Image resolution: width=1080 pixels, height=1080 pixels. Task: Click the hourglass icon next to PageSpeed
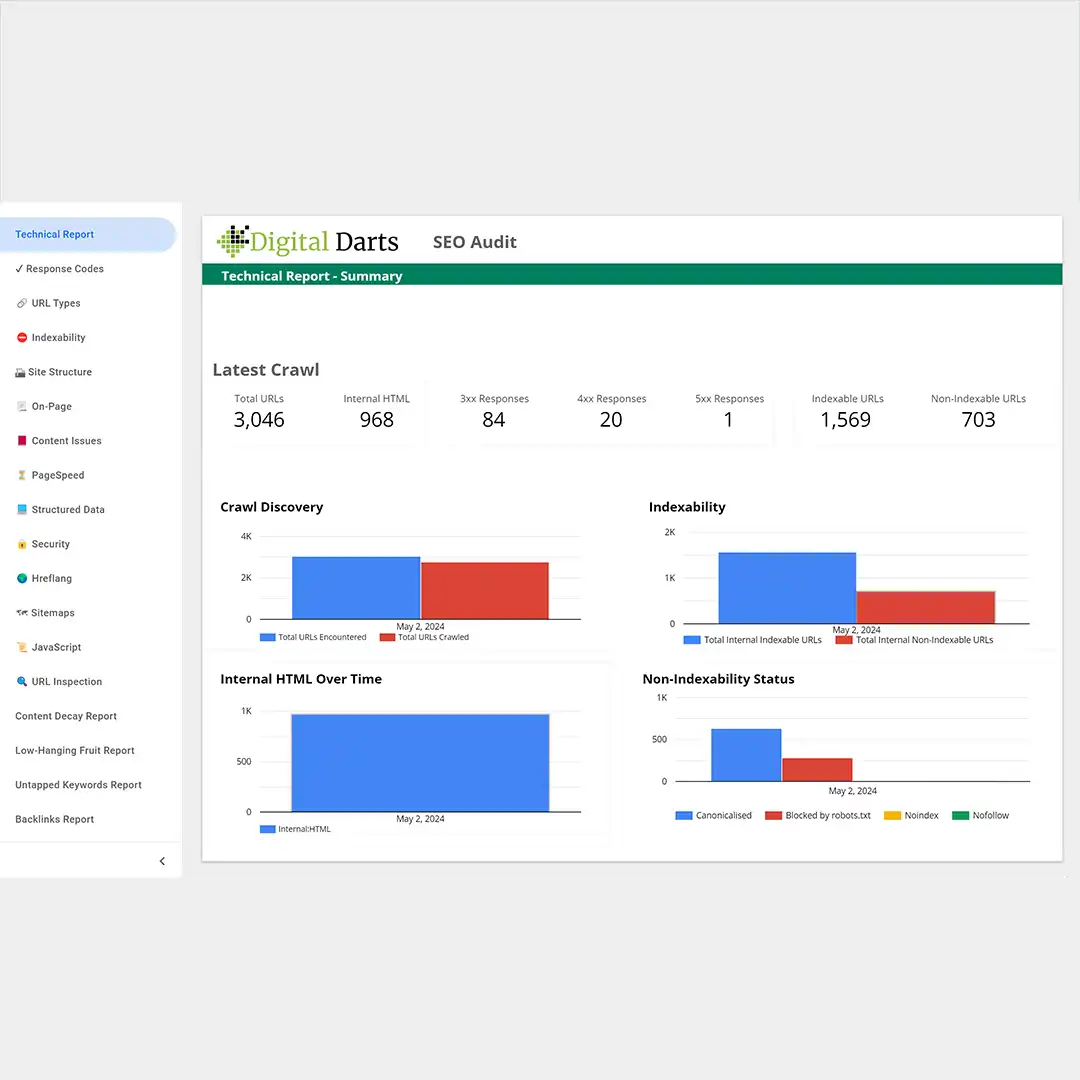(x=22, y=476)
